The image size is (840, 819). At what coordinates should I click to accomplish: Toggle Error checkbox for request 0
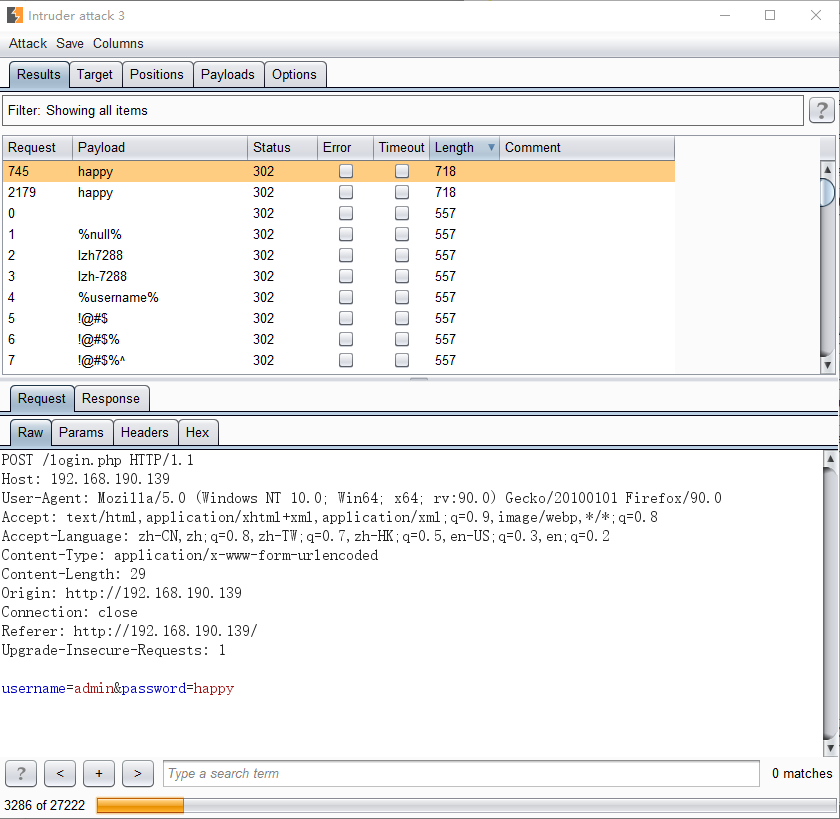tap(346, 213)
